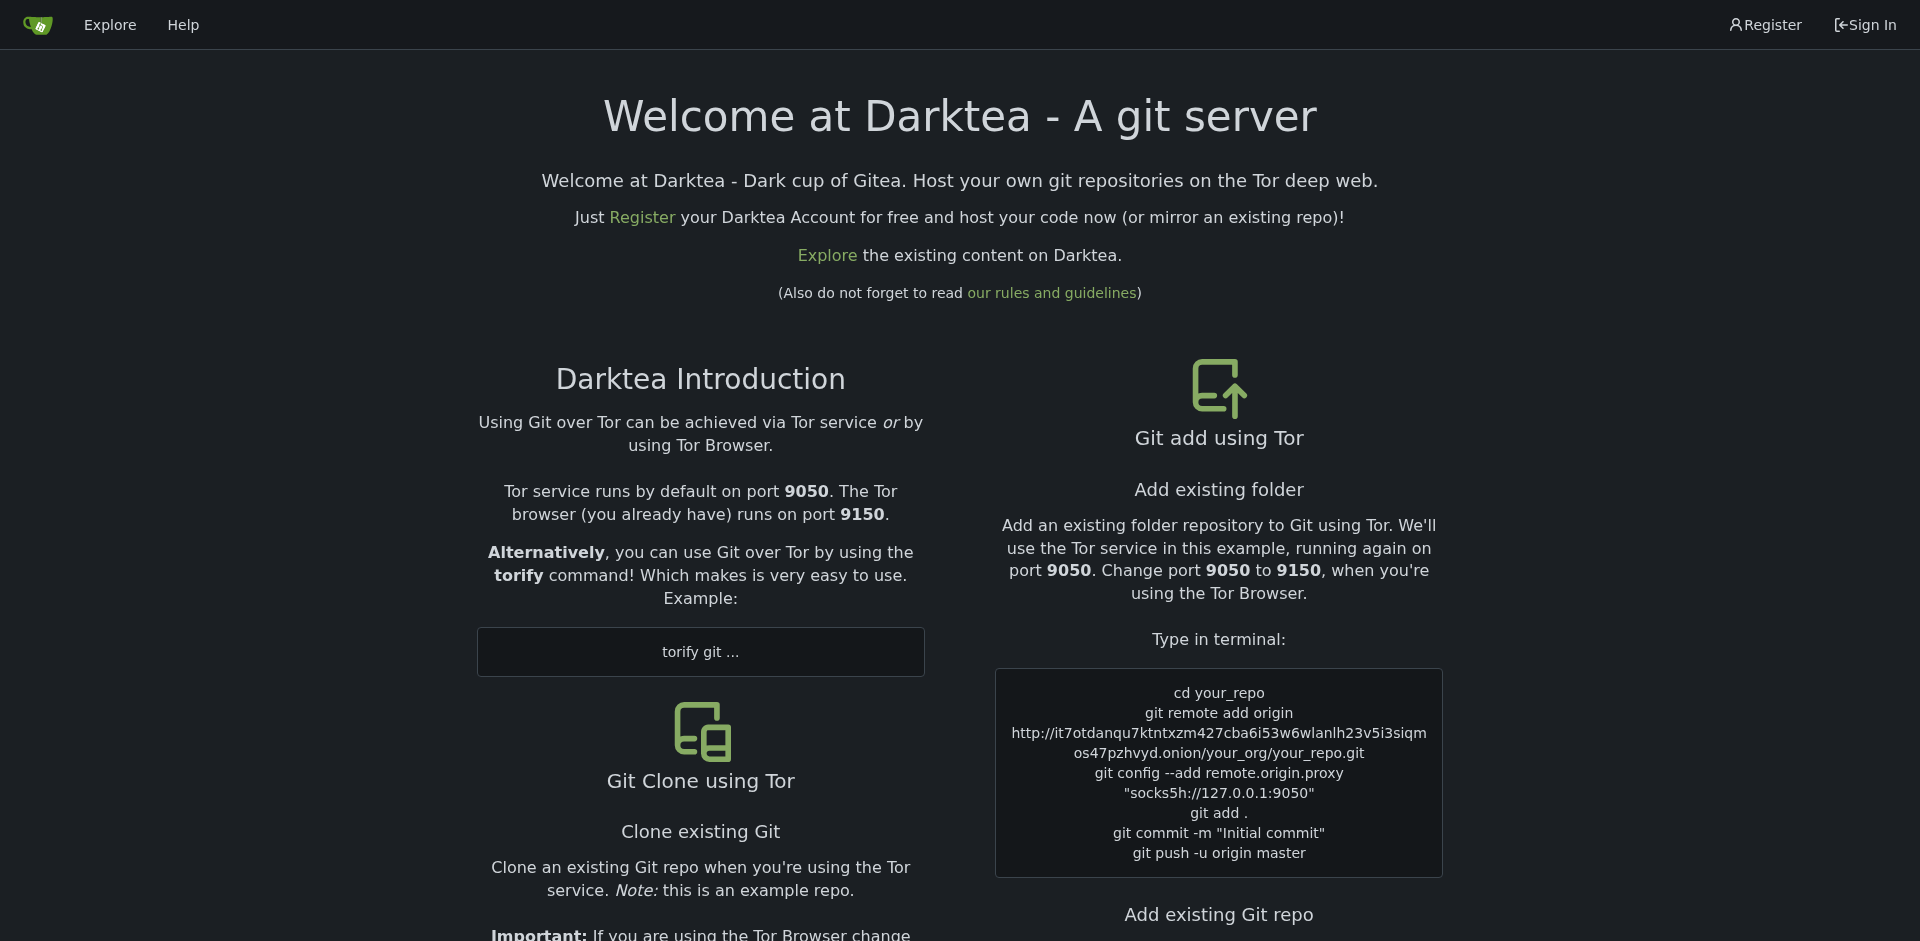Click the Git Clone using Tor heading
Screen dimensions: 1920x941
pyautogui.click(x=700, y=781)
